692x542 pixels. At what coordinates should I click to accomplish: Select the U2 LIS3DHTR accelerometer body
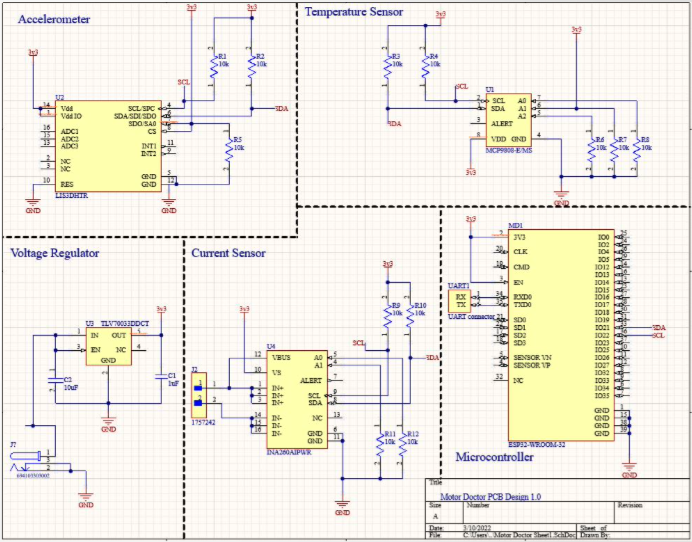(108, 146)
